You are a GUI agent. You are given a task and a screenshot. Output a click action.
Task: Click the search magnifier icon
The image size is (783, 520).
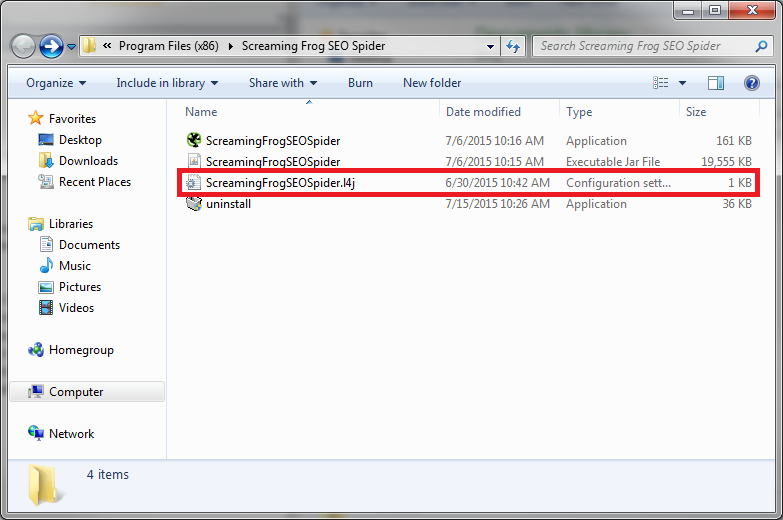[x=761, y=46]
